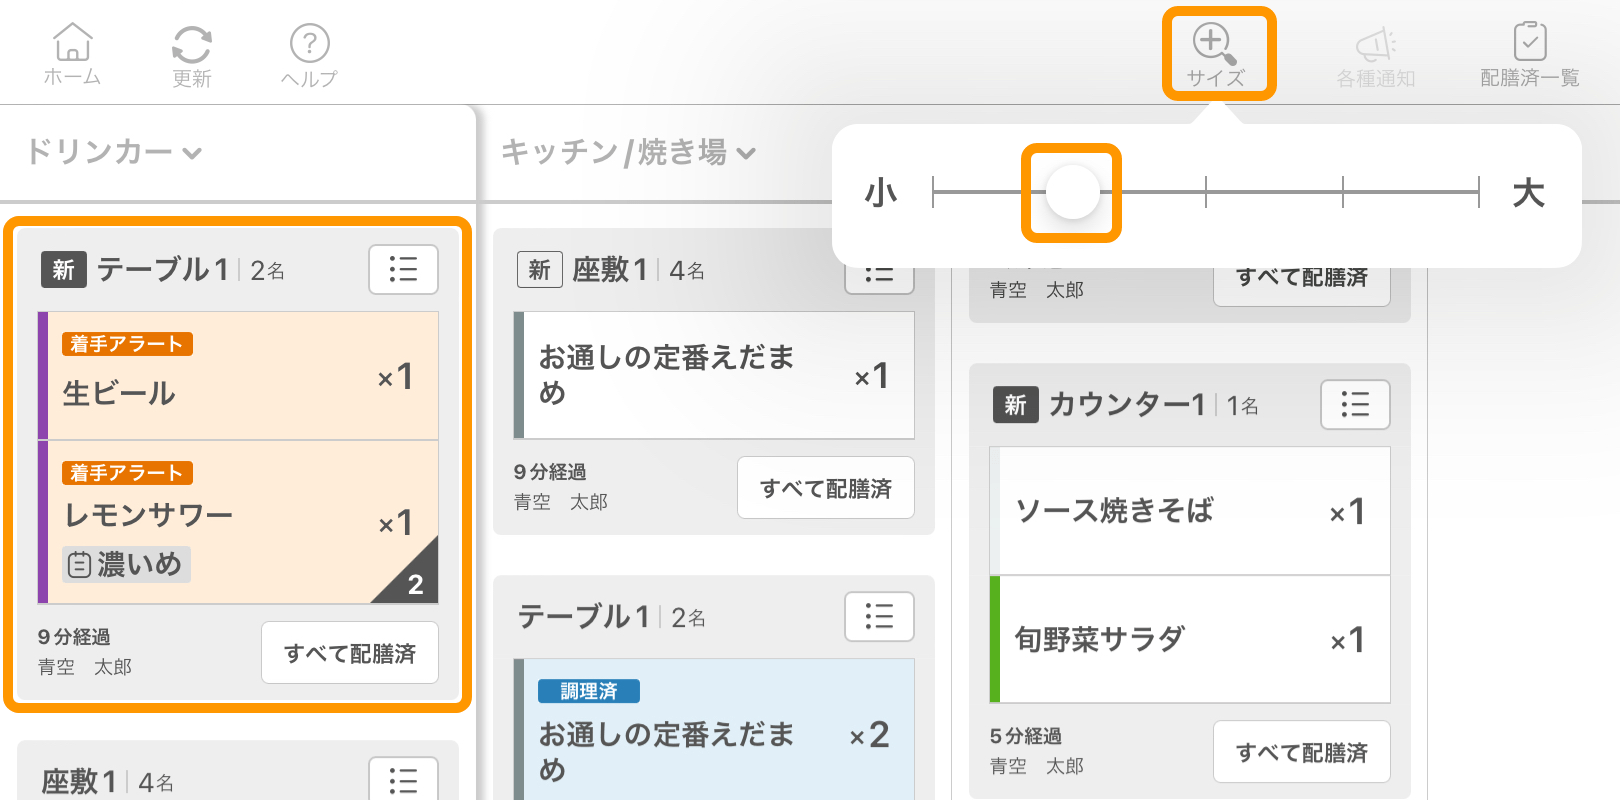The width and height of the screenshot is (1620, 800).
Task: Open list menu on テーブル1 drinker card
Action: point(403,269)
